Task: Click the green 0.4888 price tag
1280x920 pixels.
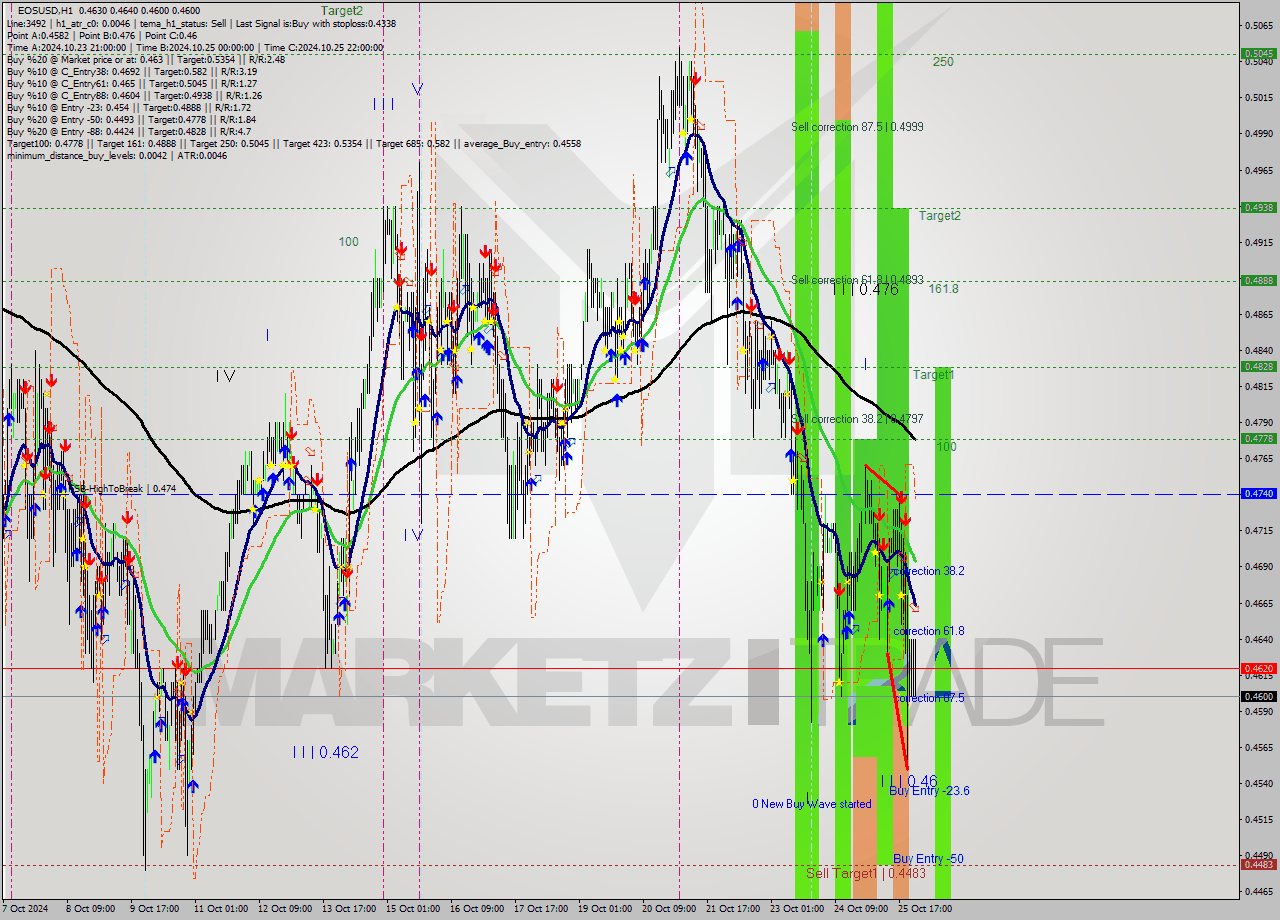Action: coord(1257,281)
